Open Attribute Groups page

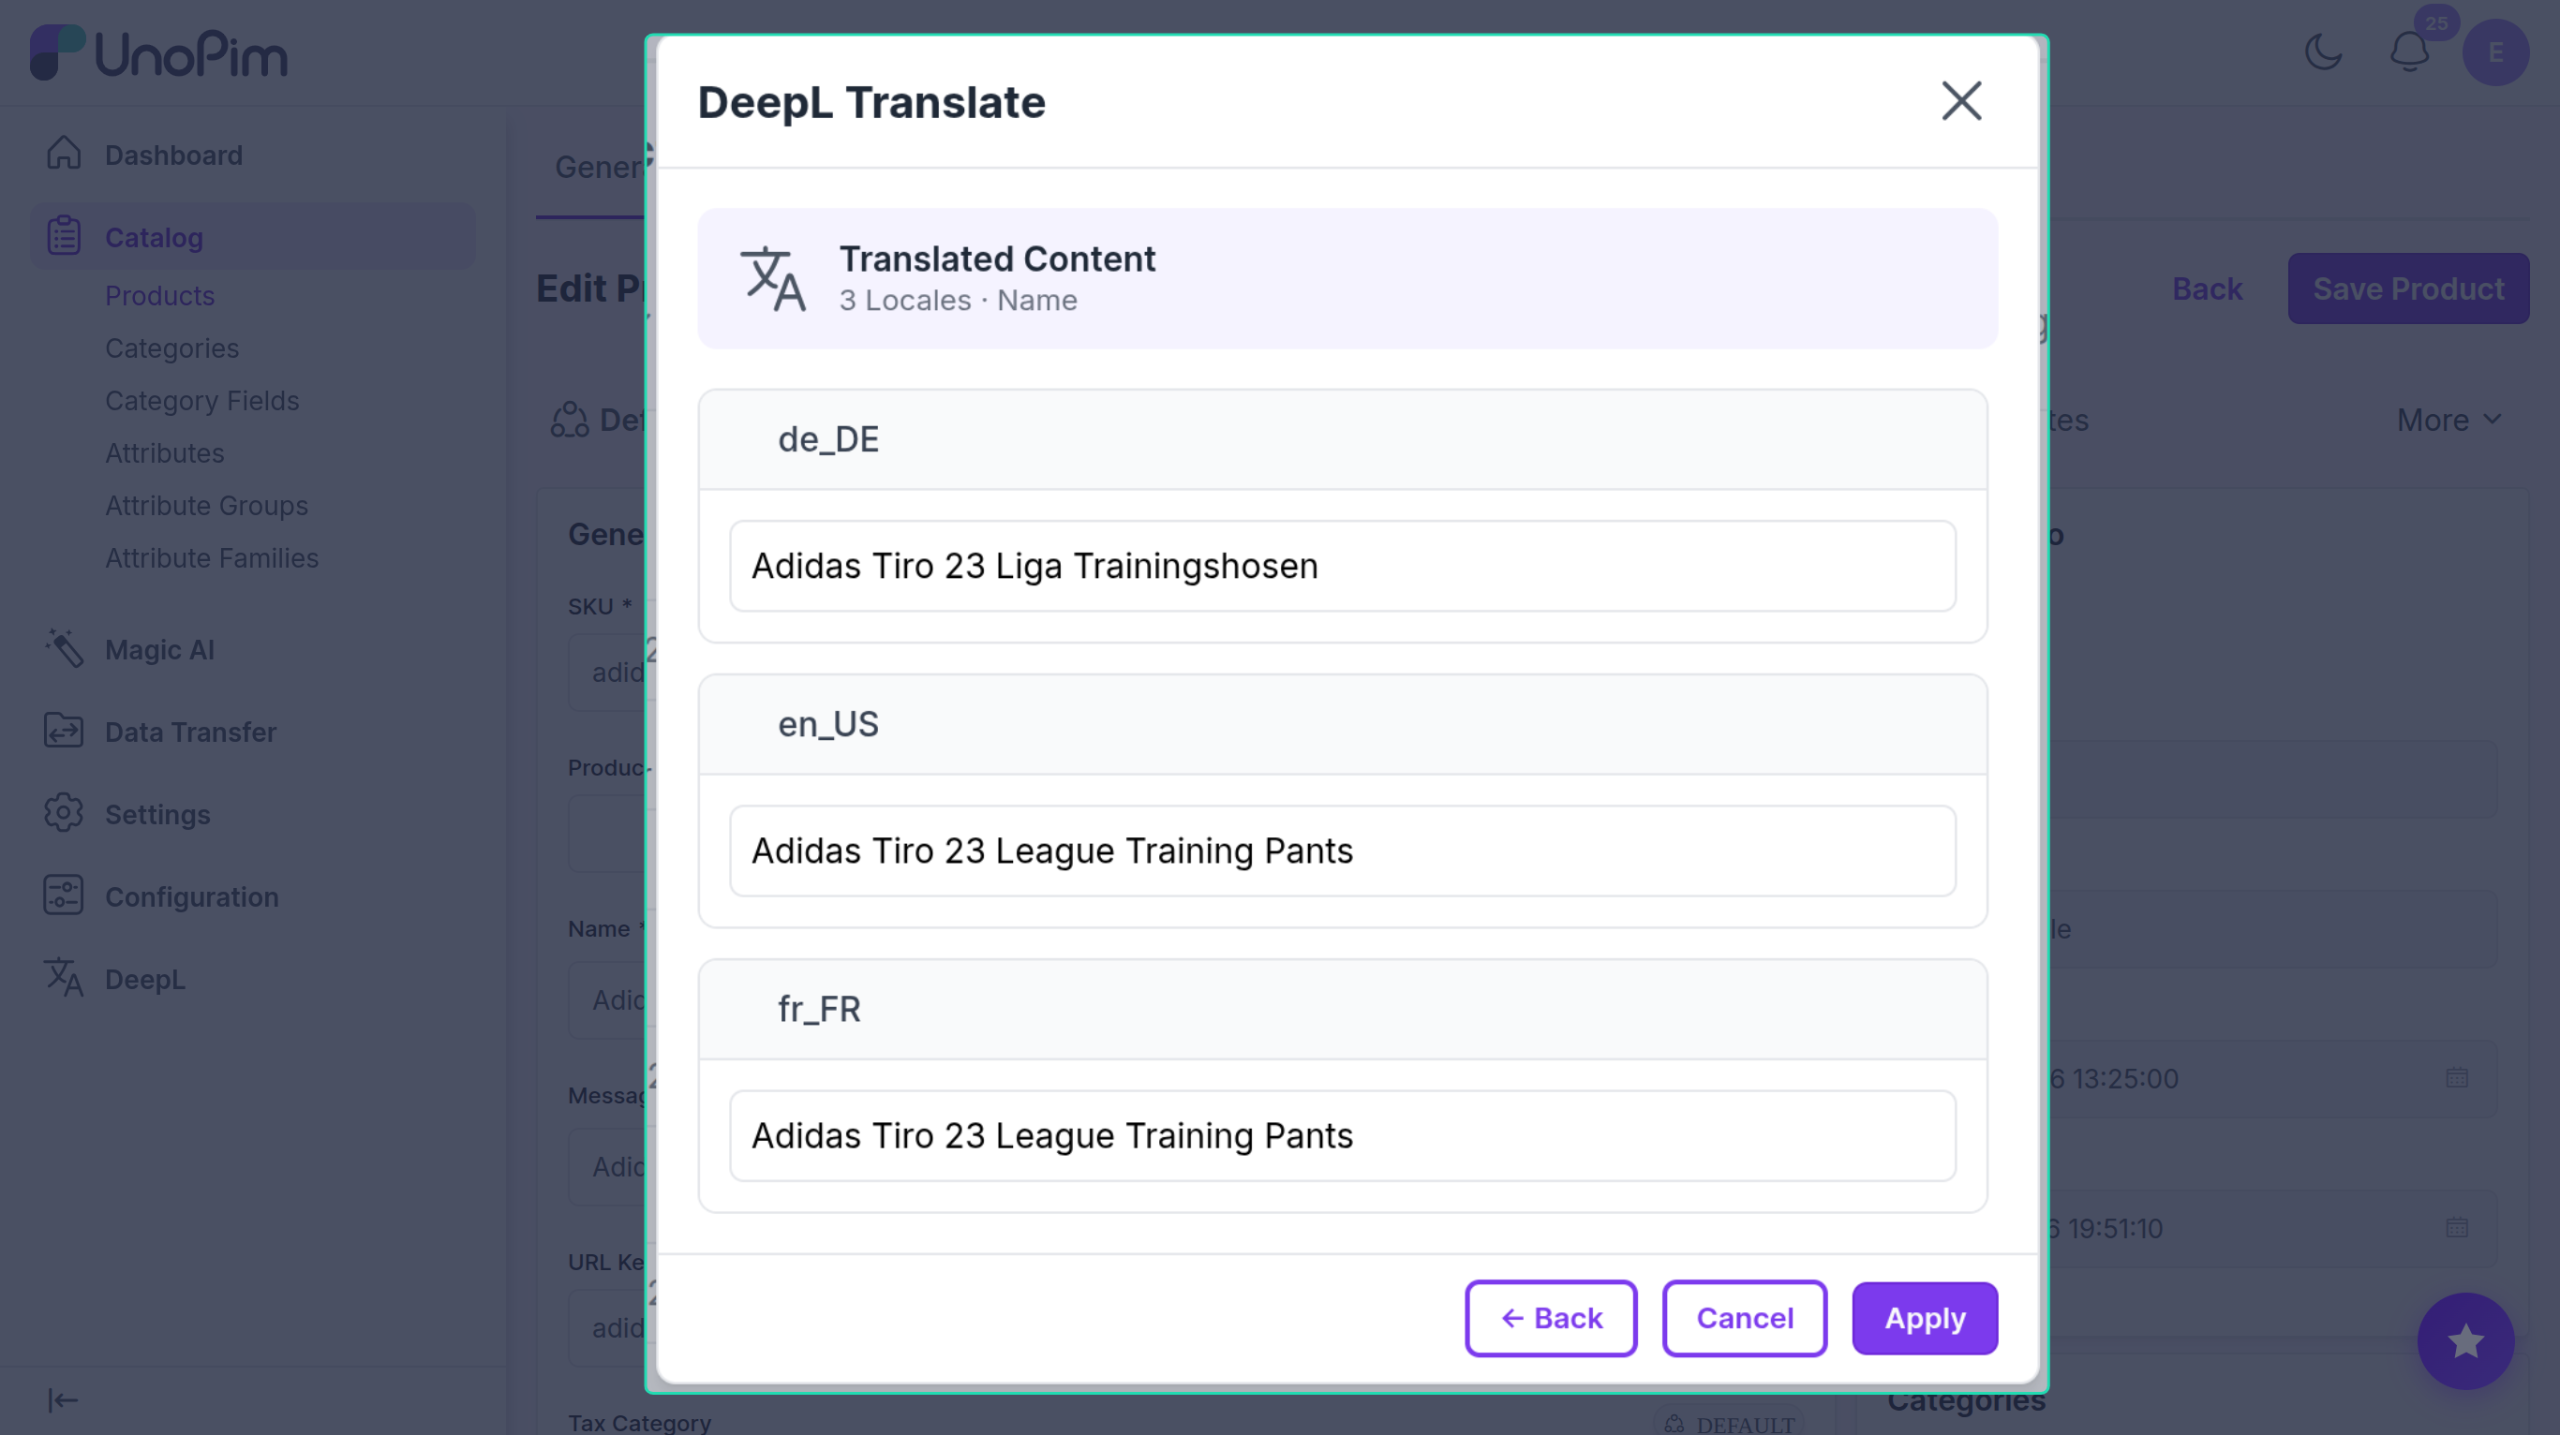207,506
